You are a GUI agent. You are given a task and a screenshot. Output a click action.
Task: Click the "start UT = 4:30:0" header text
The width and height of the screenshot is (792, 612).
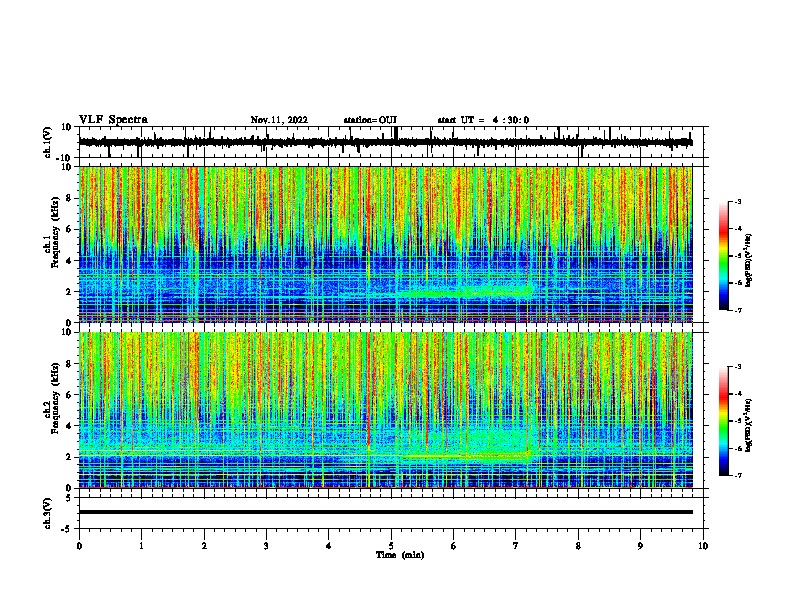483,120
